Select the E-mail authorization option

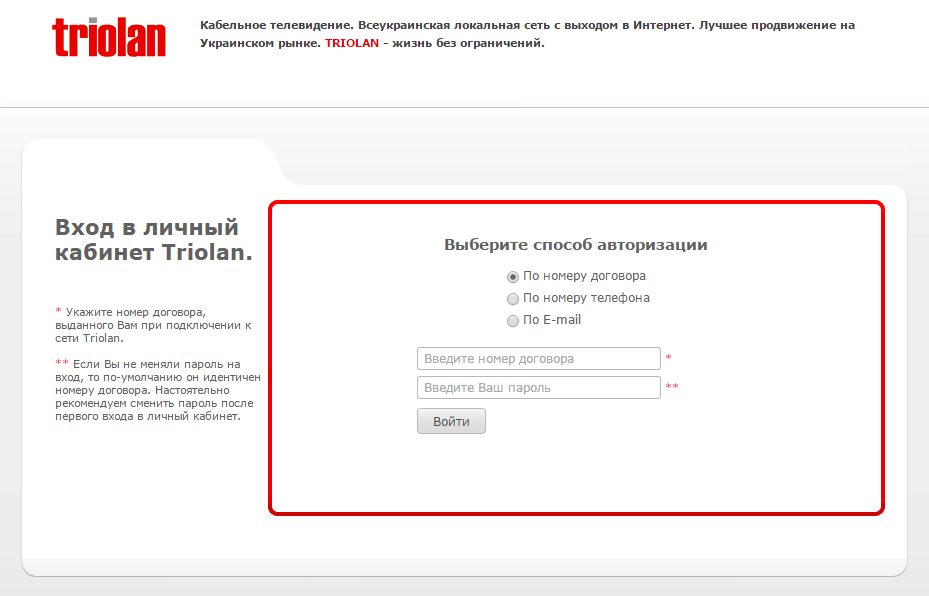pos(513,321)
